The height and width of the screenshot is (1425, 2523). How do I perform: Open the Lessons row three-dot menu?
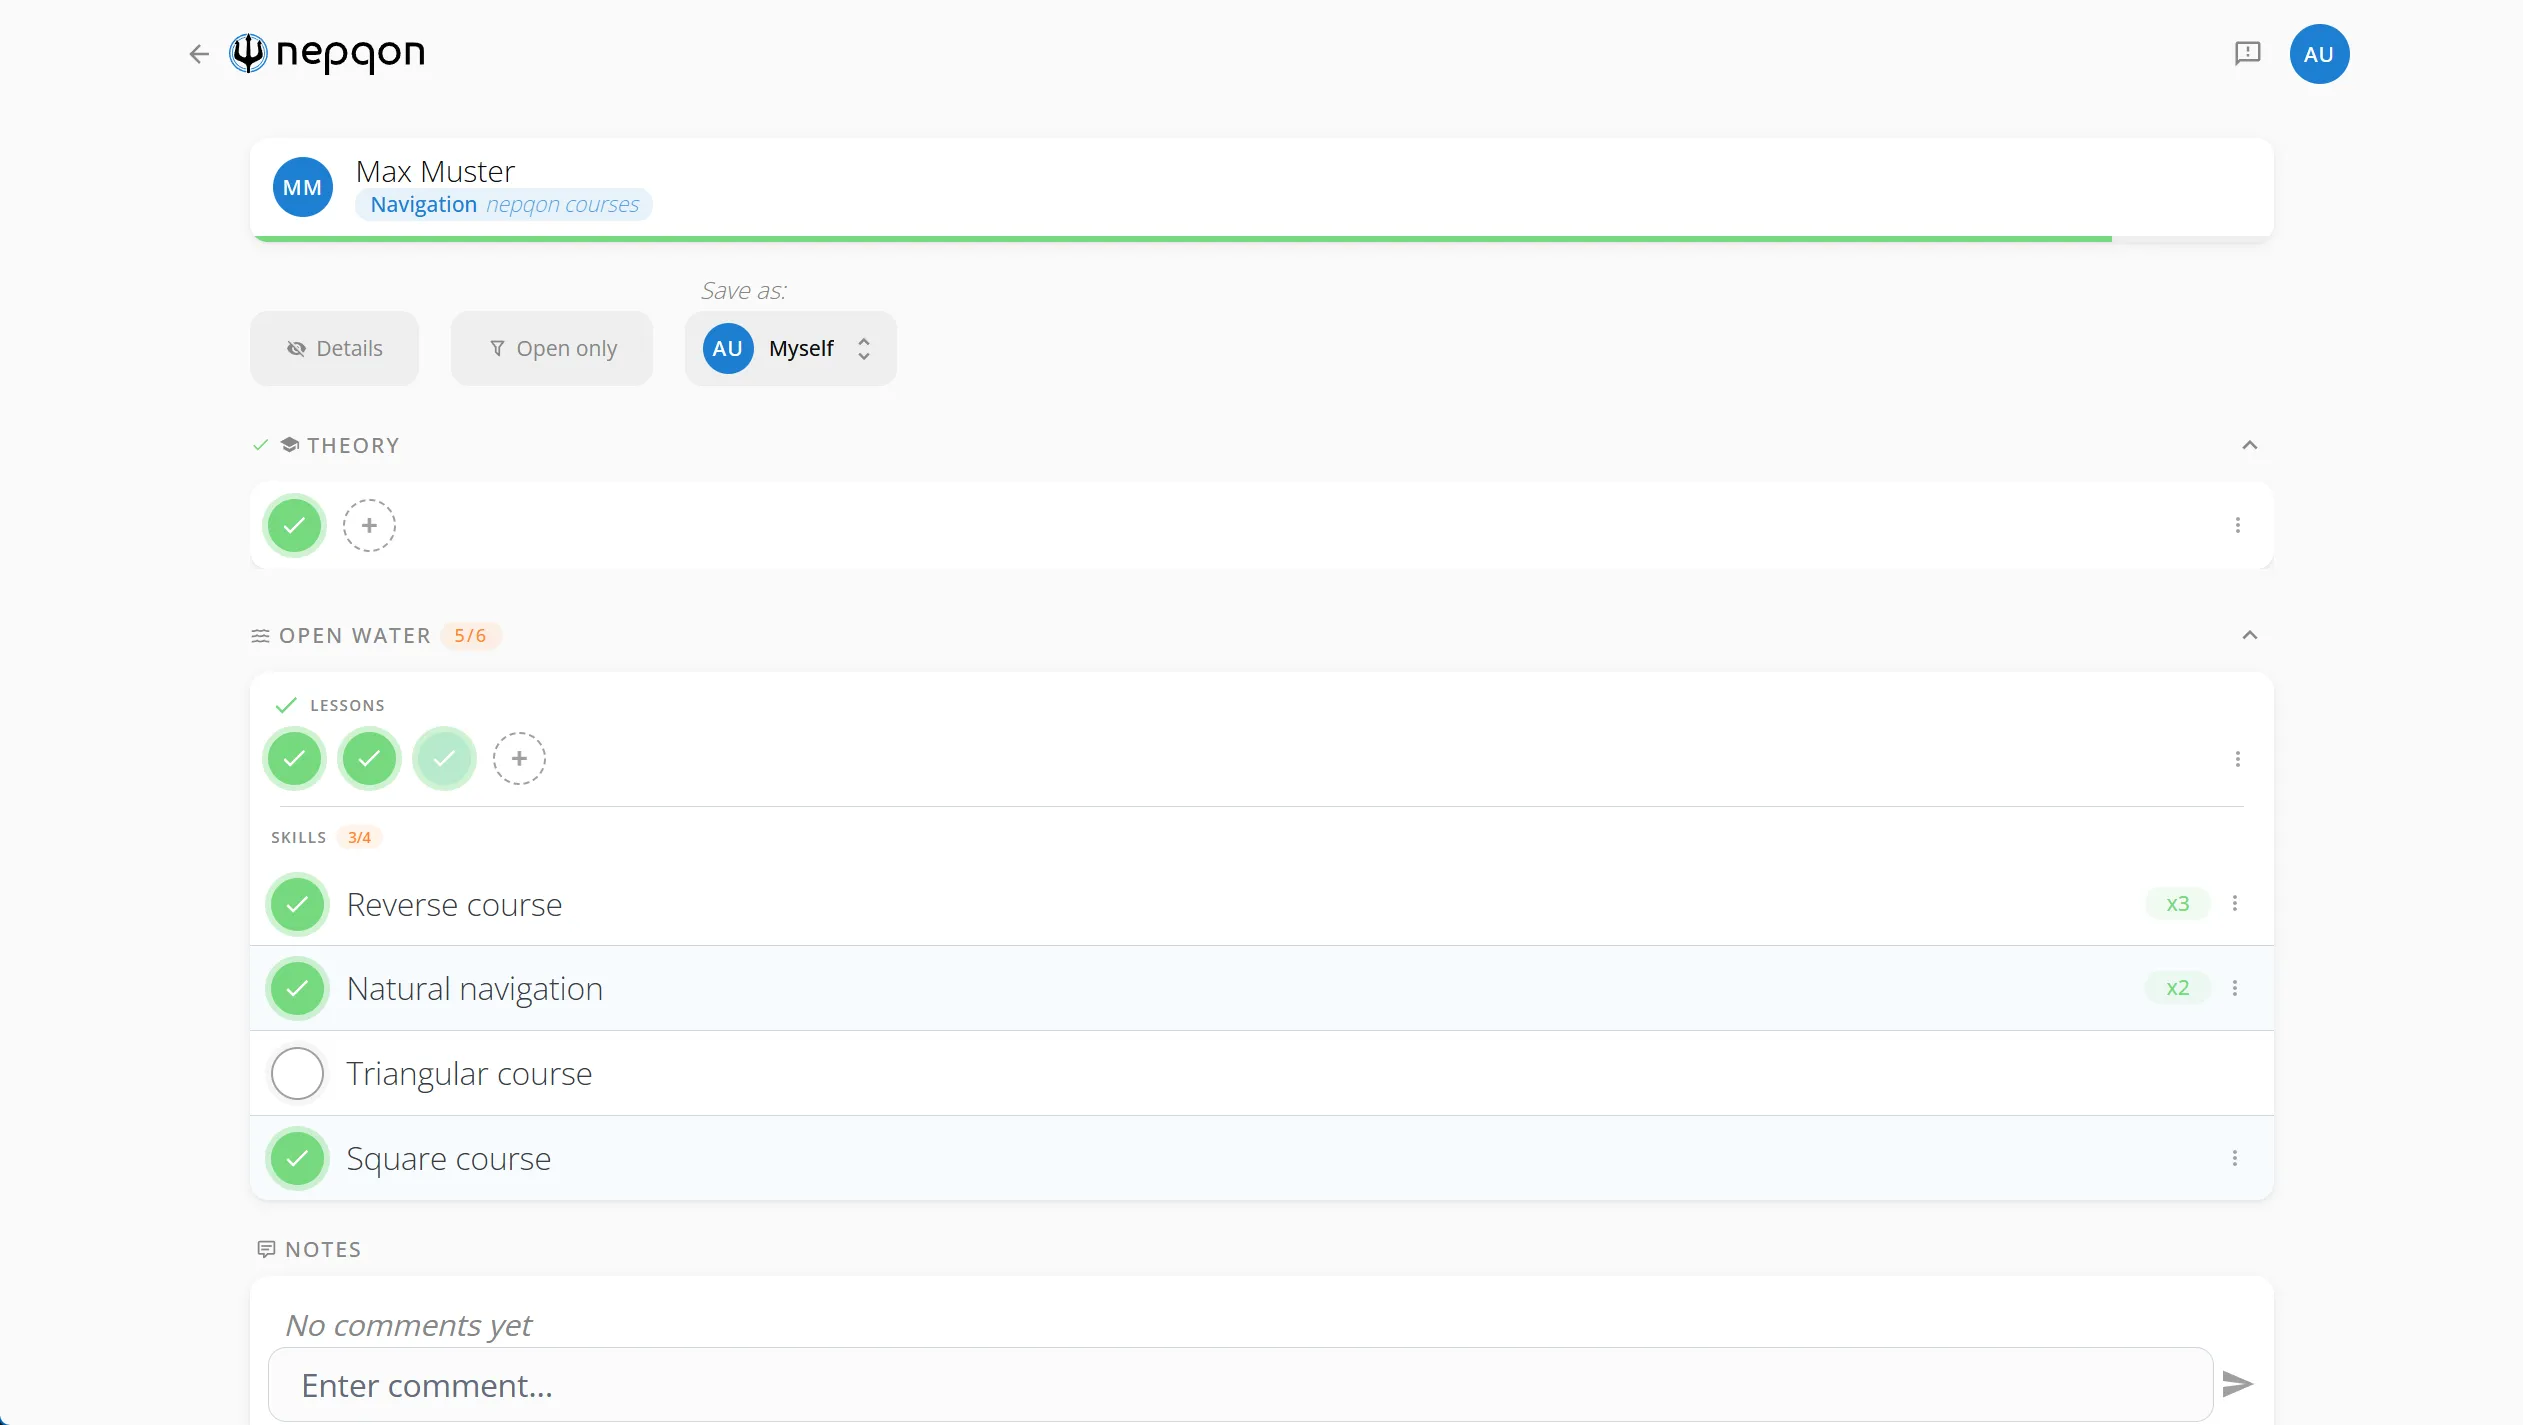click(x=2238, y=759)
